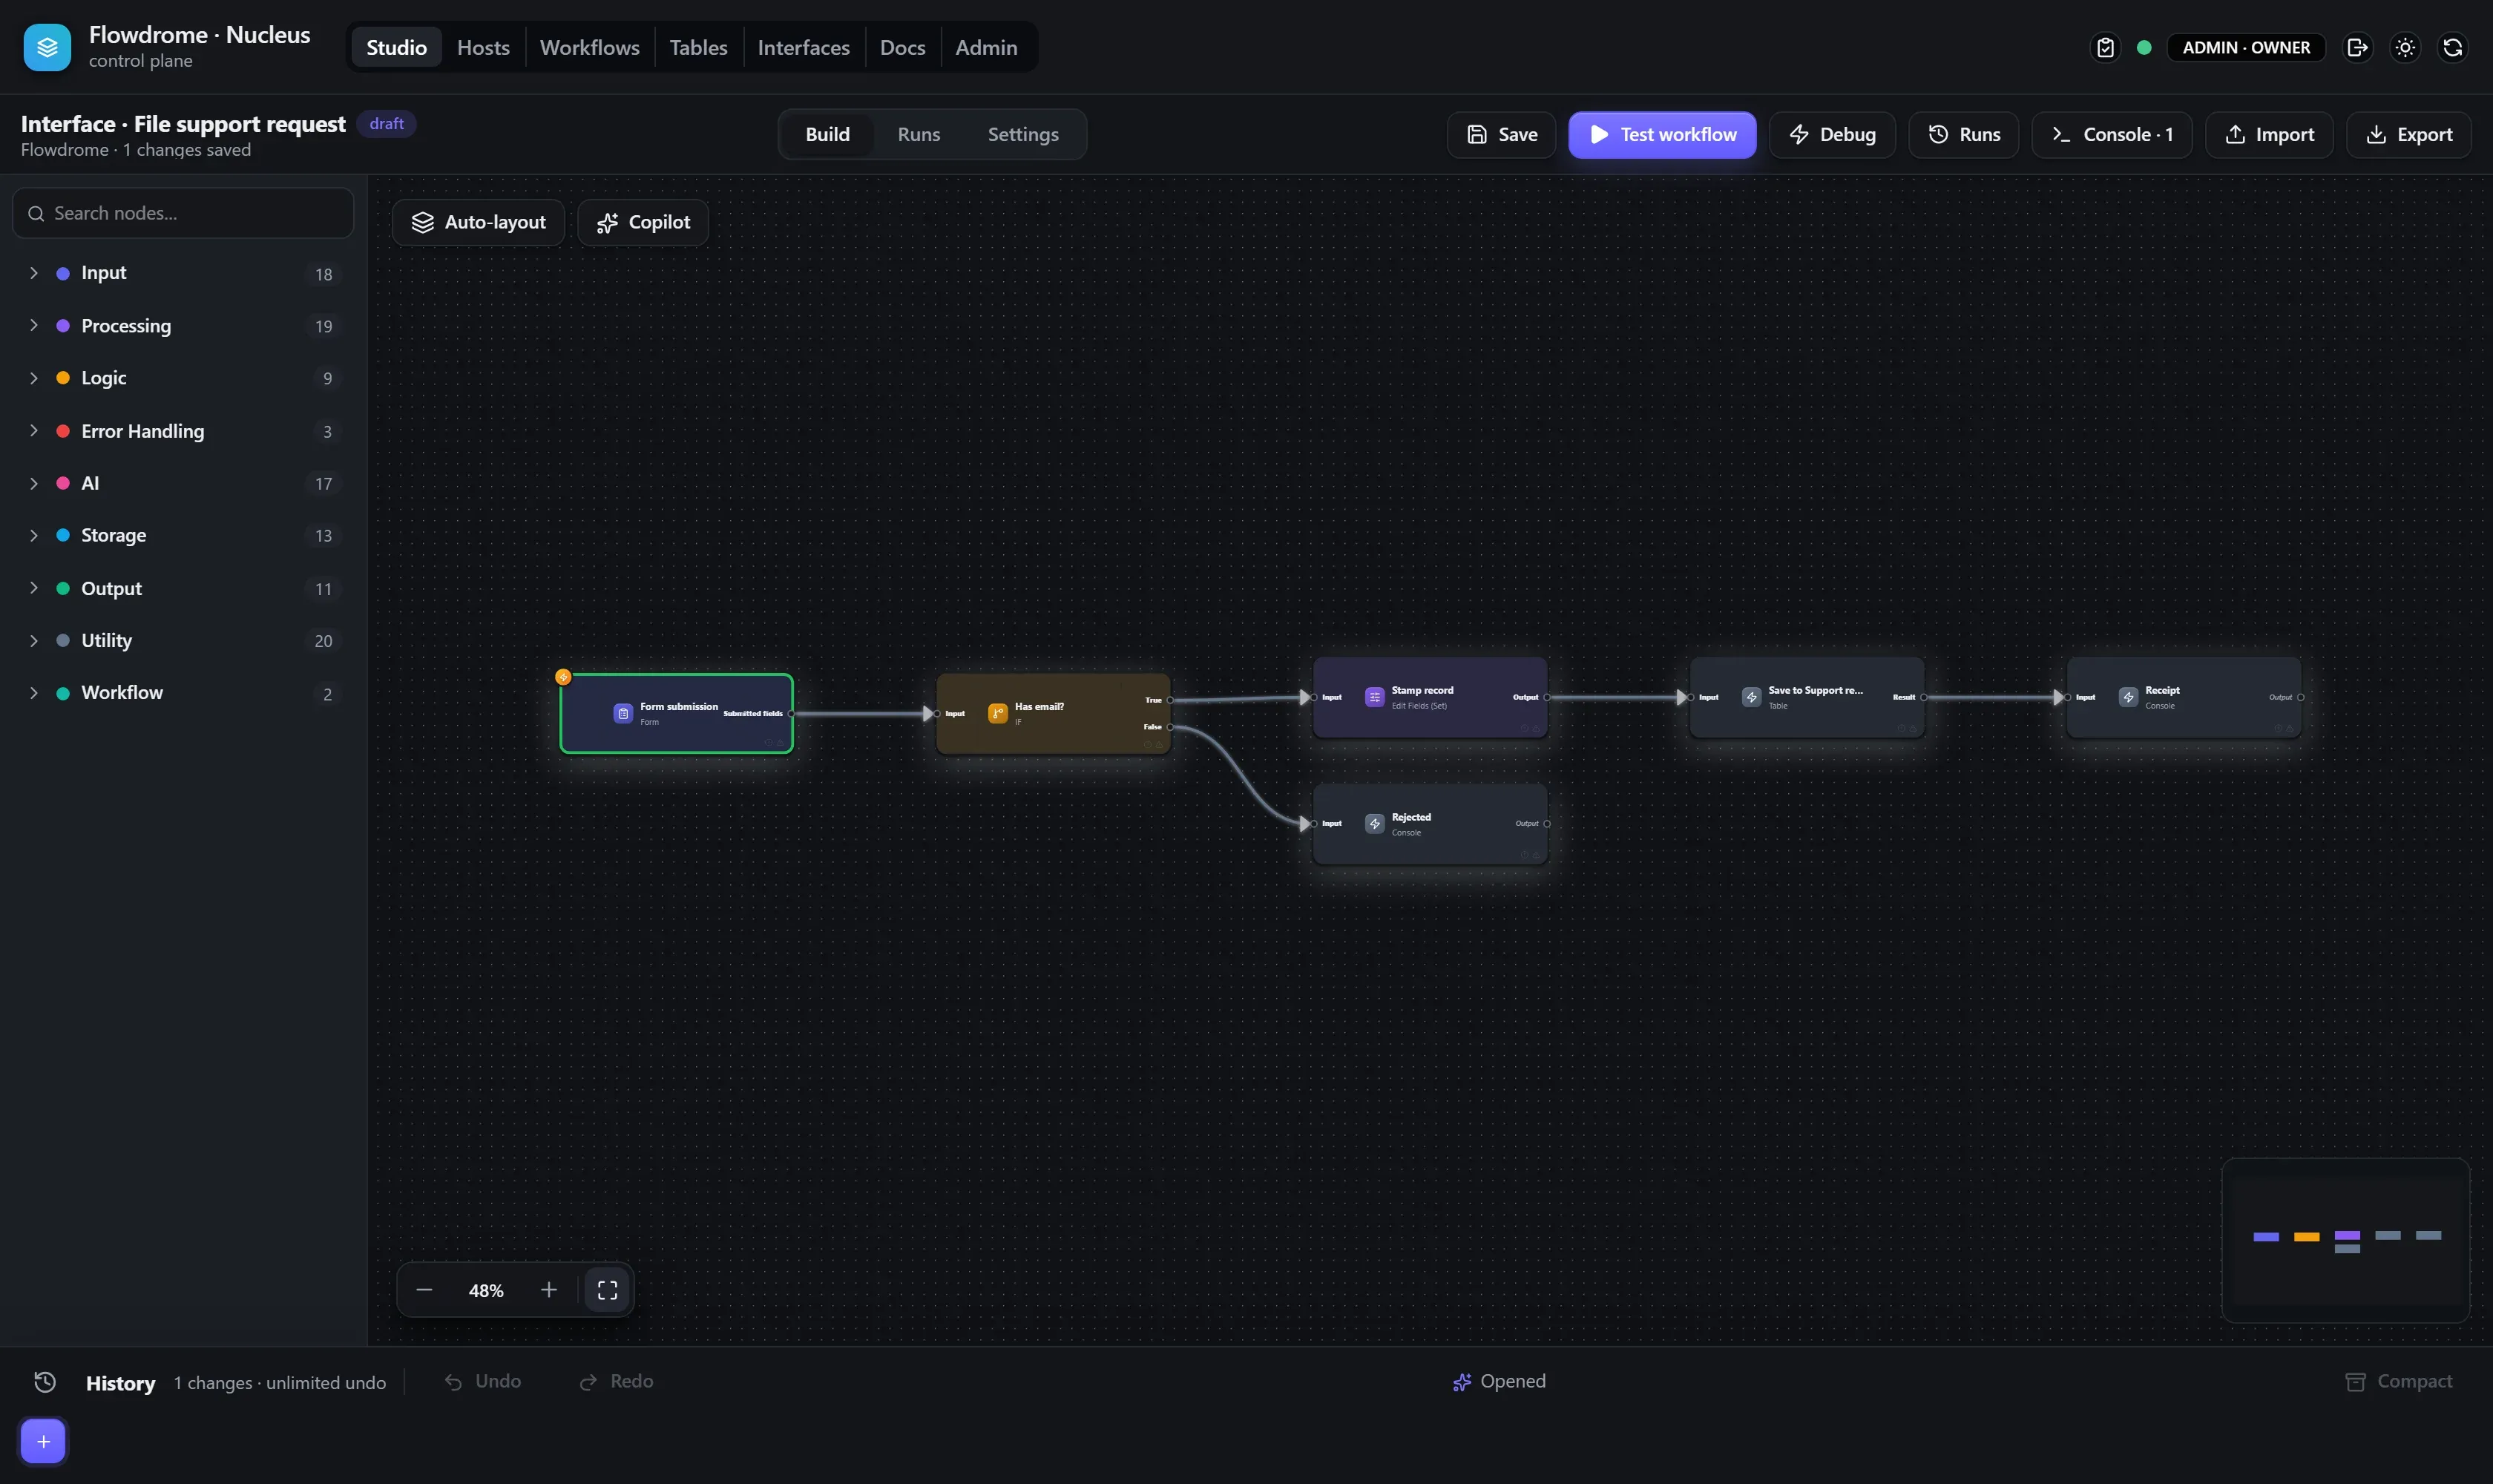Zoom in with the plus icon
2493x1484 pixels.
(549, 1290)
